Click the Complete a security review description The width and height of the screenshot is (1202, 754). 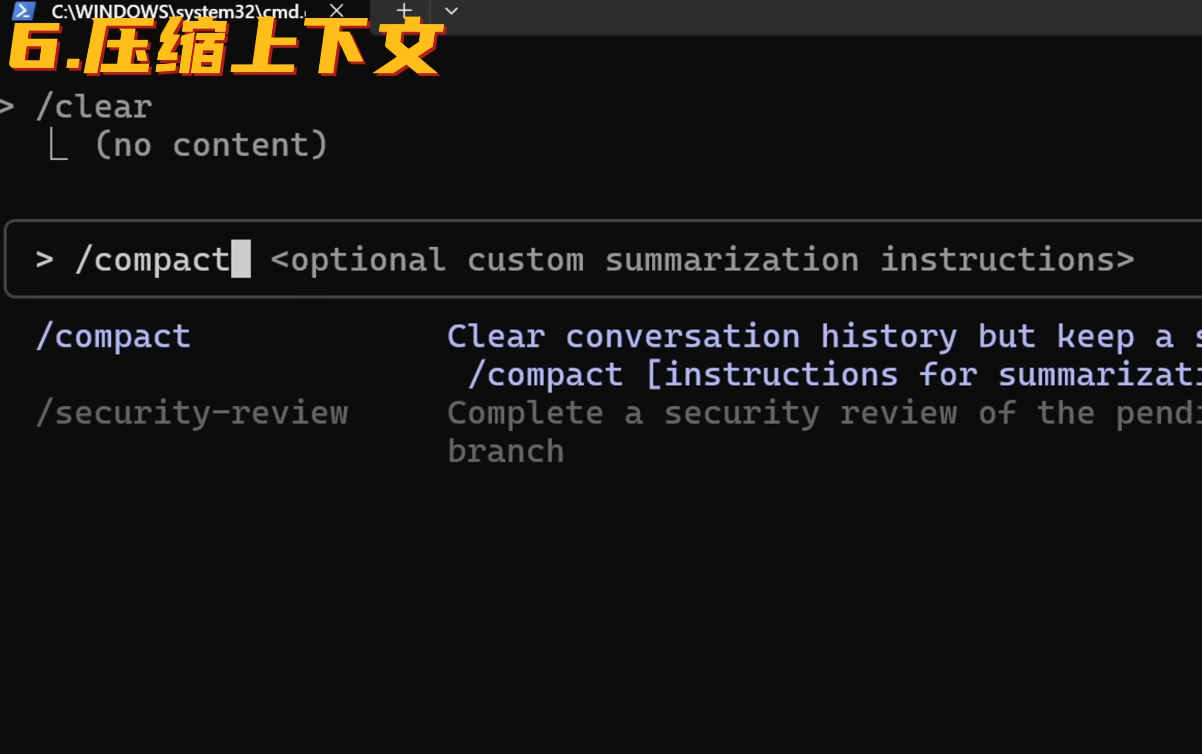824,412
